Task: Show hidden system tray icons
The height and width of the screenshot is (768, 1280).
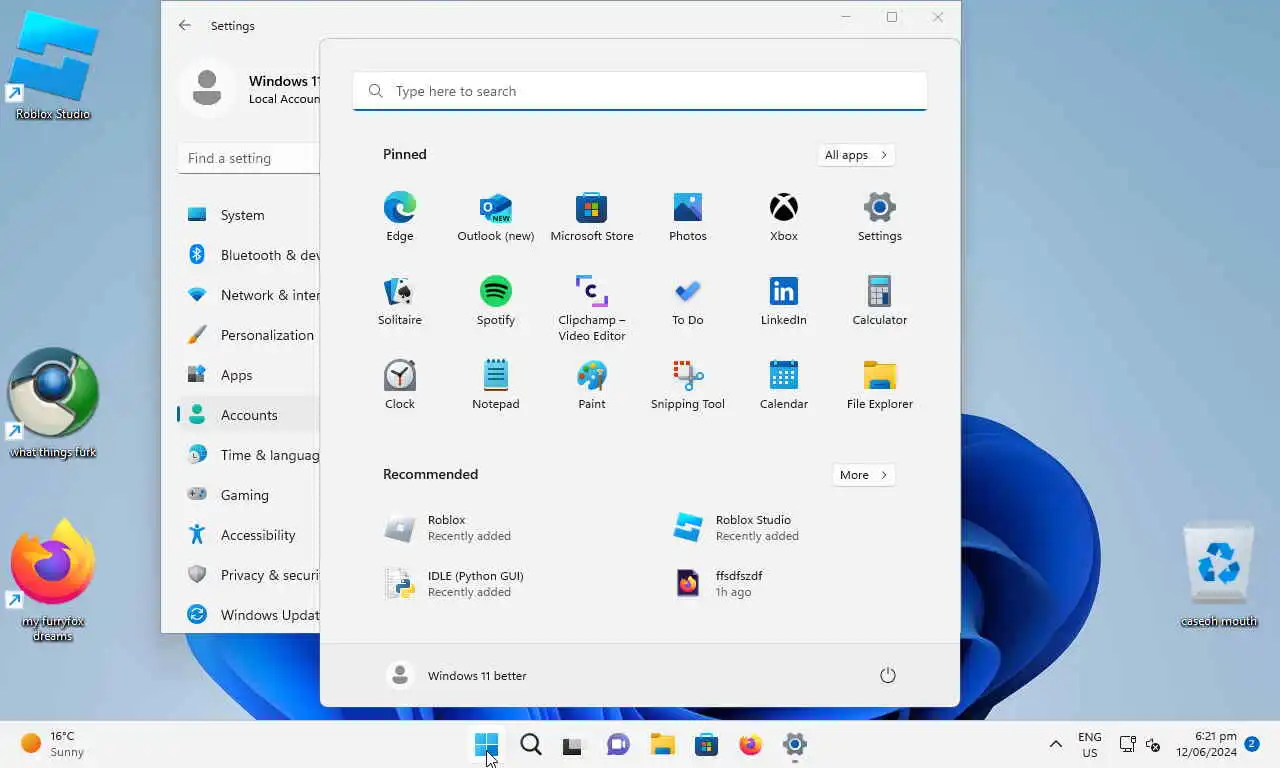Action: [x=1055, y=744]
